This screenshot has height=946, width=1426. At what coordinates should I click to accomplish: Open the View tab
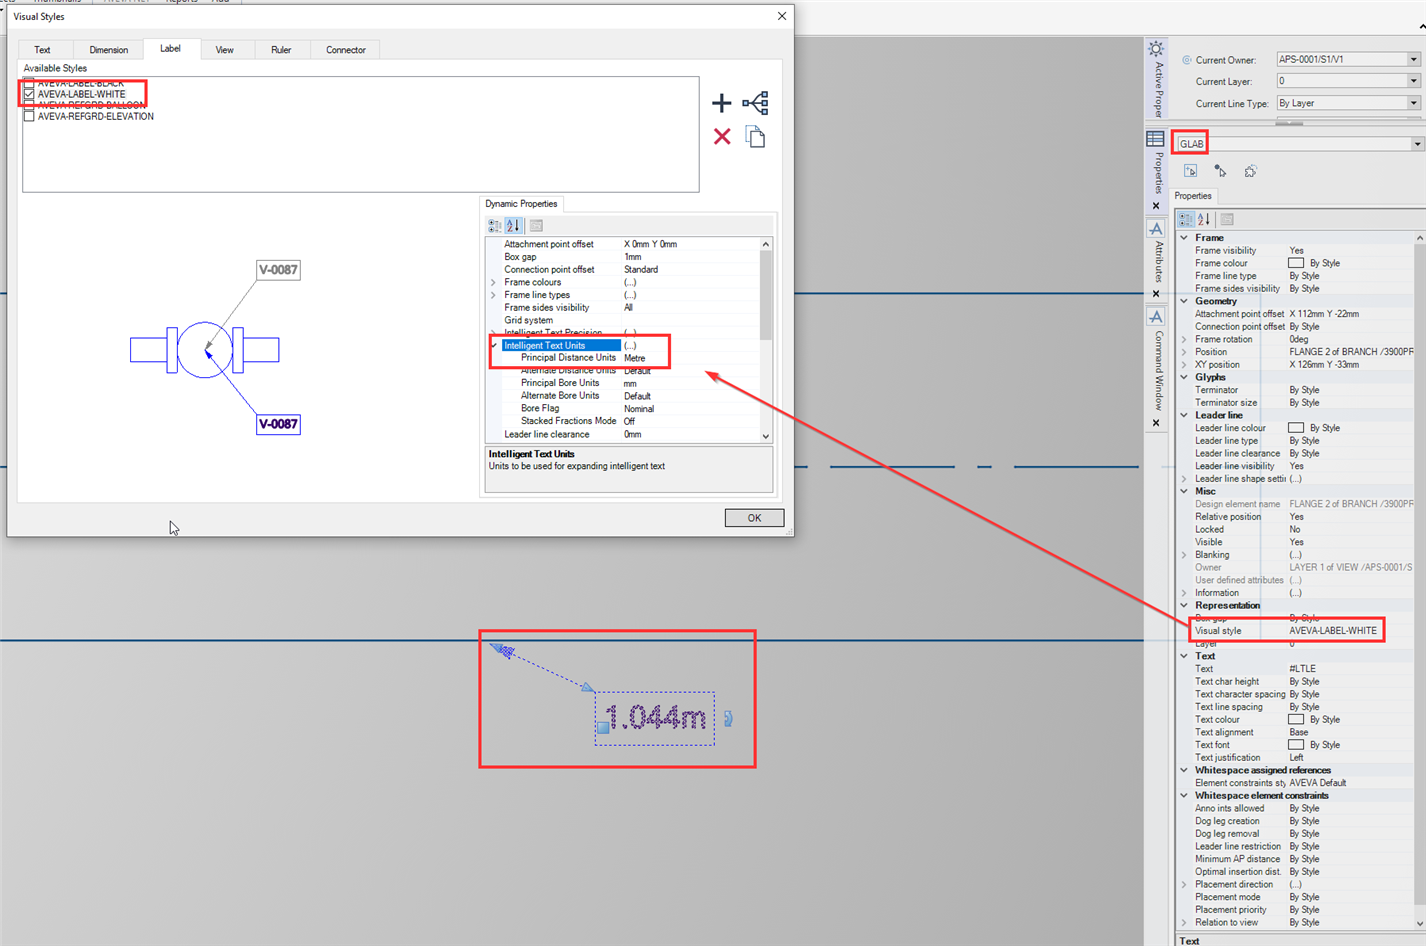[225, 50]
